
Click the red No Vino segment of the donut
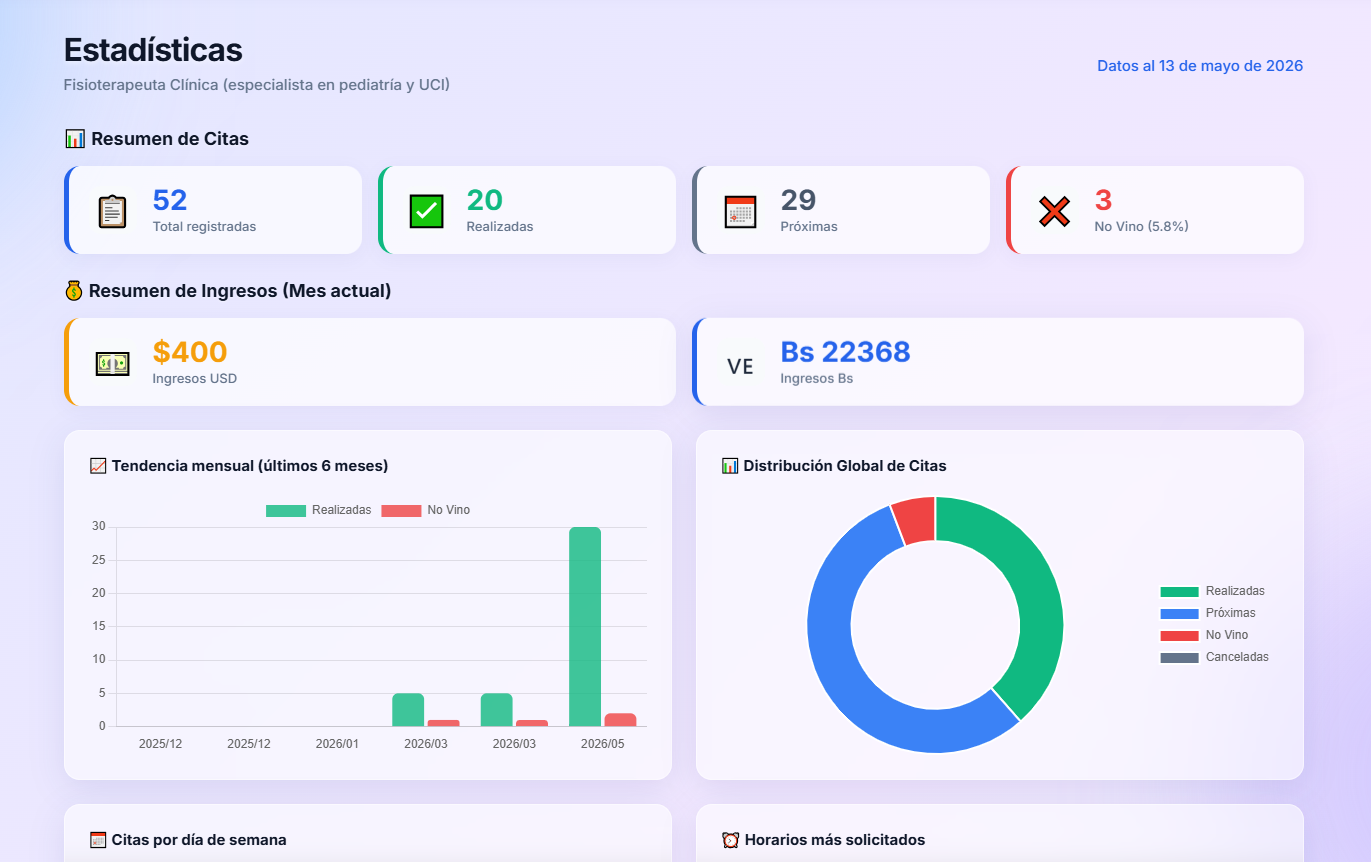point(915,520)
